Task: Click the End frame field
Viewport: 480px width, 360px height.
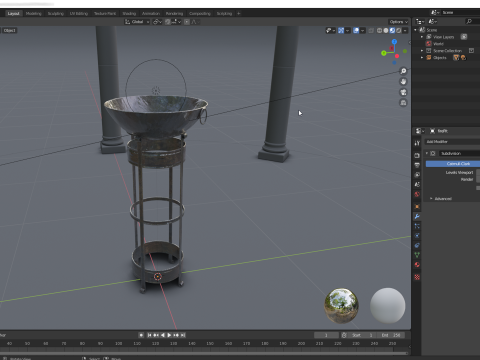Action: (392, 335)
